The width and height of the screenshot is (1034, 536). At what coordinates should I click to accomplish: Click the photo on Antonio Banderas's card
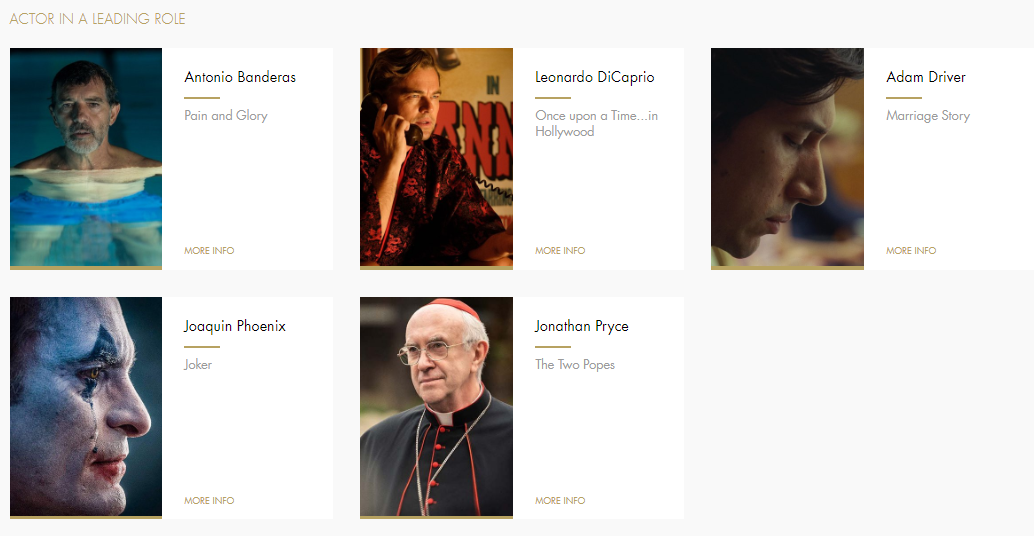click(x=86, y=158)
